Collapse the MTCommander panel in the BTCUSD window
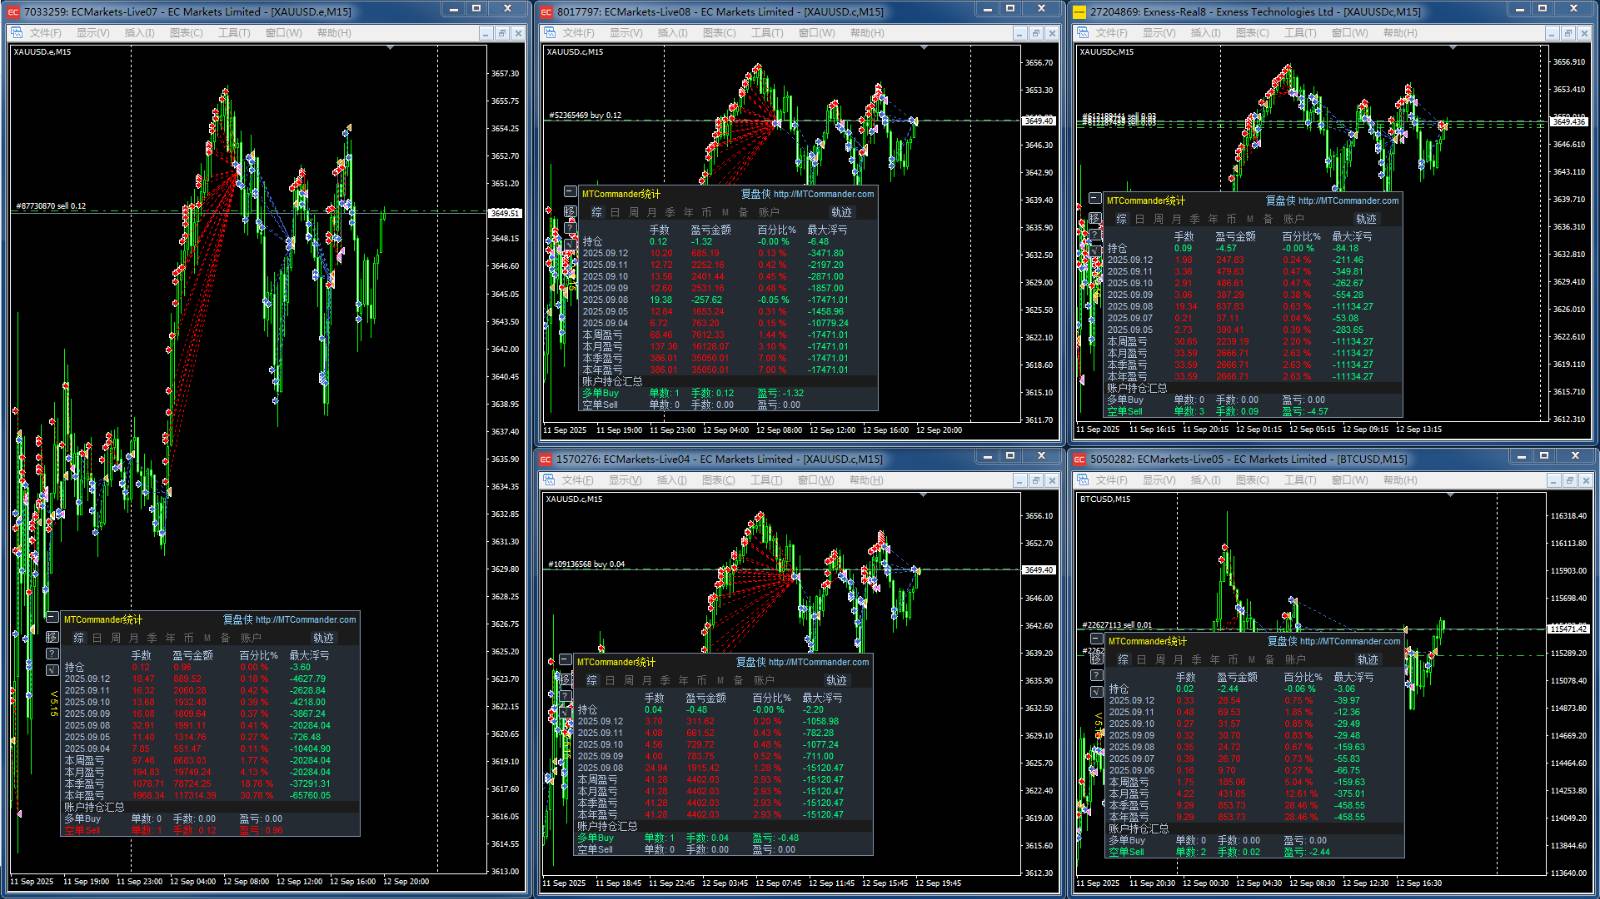Viewport: 1600px width, 899px height. pos(1096,640)
